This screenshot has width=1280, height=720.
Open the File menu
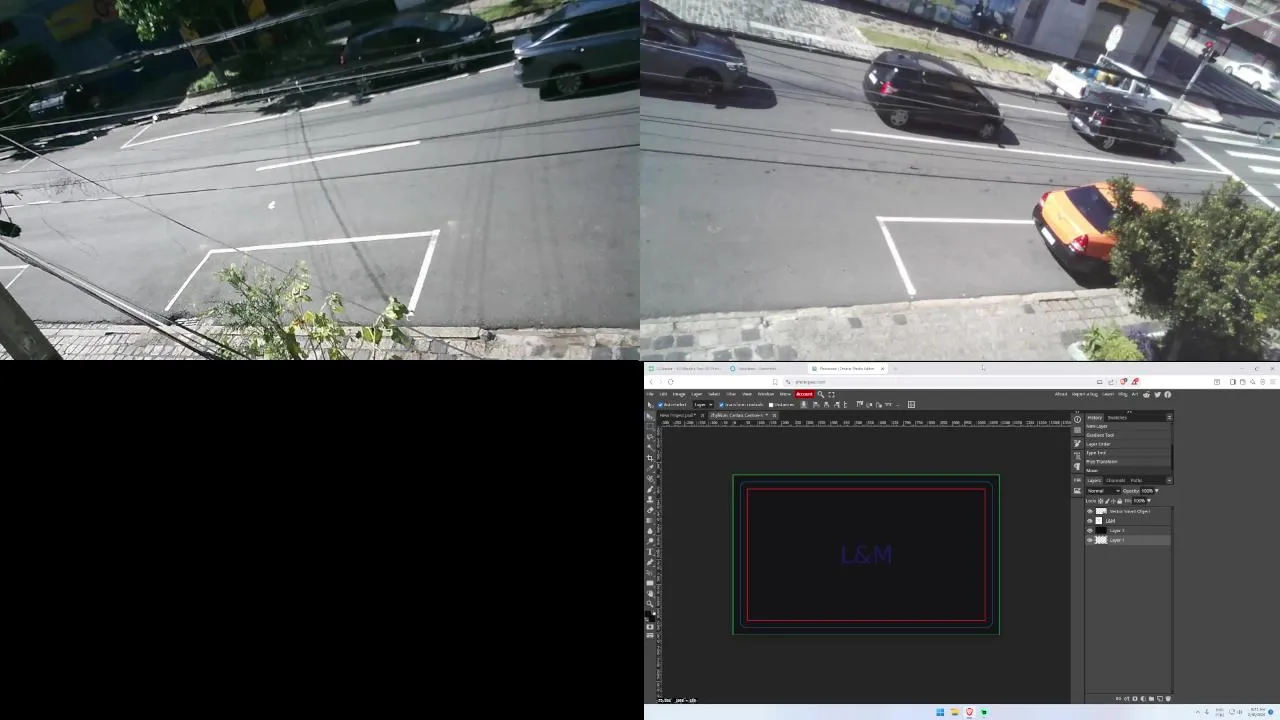(649, 394)
